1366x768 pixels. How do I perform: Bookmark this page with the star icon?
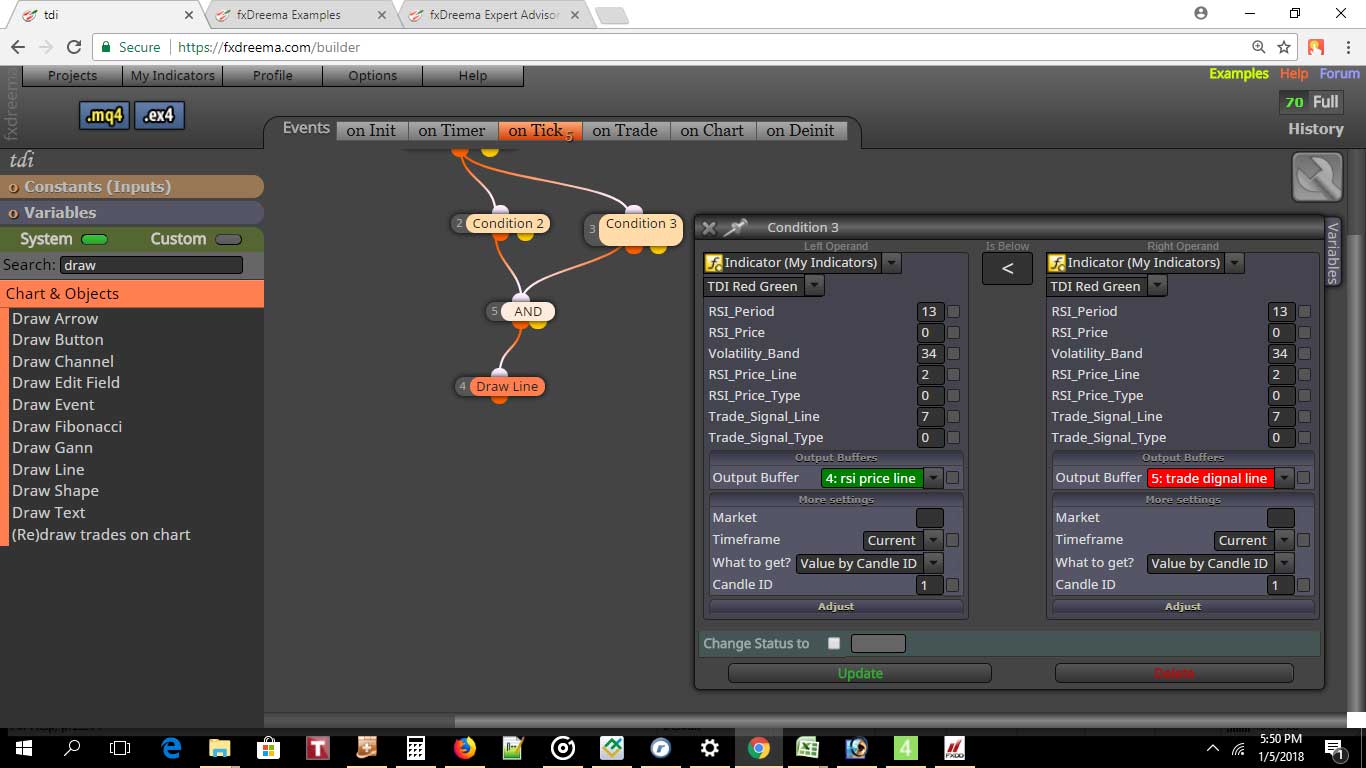(1284, 47)
